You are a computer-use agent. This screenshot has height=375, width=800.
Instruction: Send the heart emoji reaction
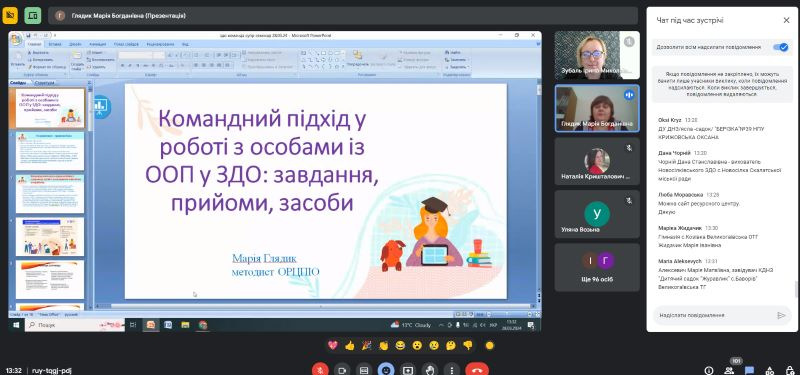(x=333, y=345)
